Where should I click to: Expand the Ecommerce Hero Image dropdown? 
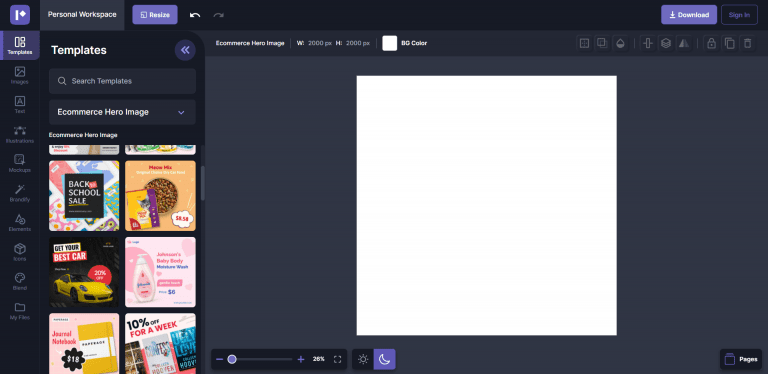[122, 112]
